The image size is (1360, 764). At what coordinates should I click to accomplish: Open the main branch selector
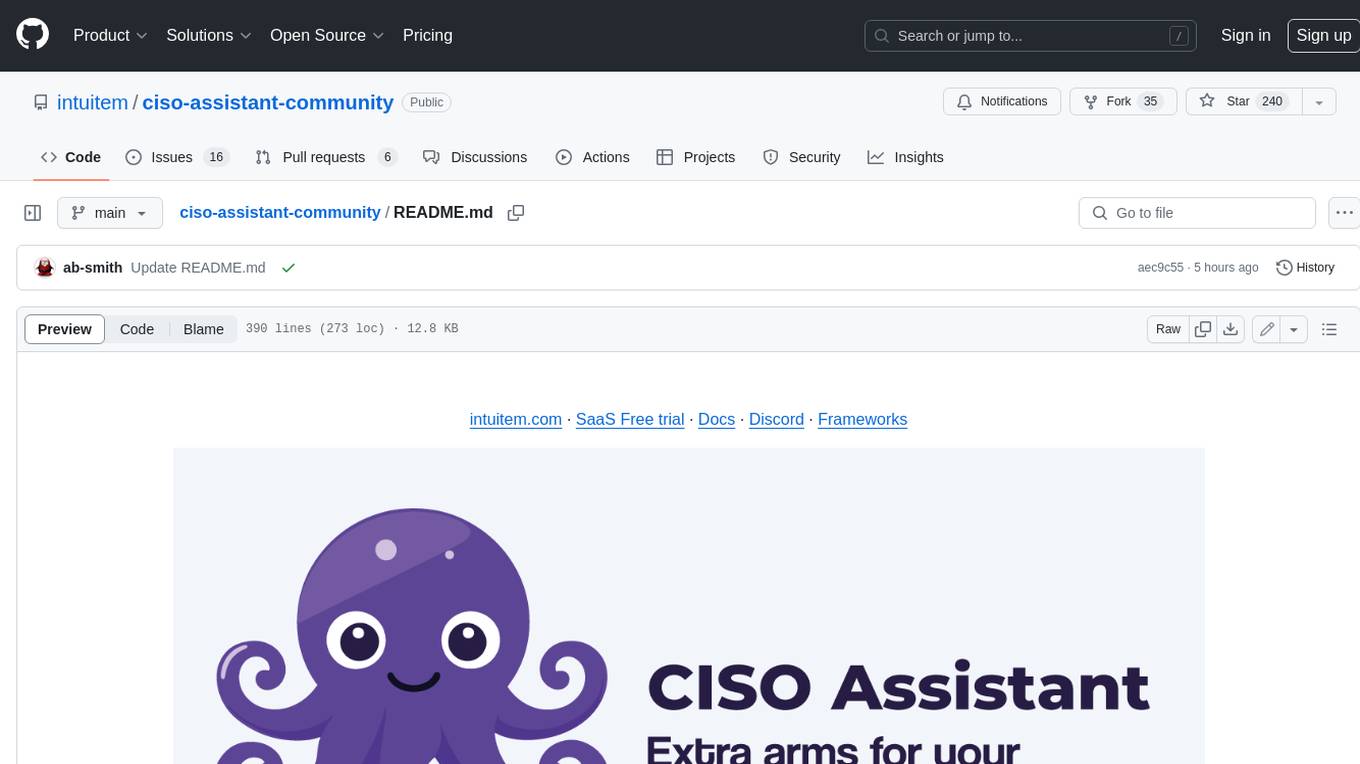109,213
